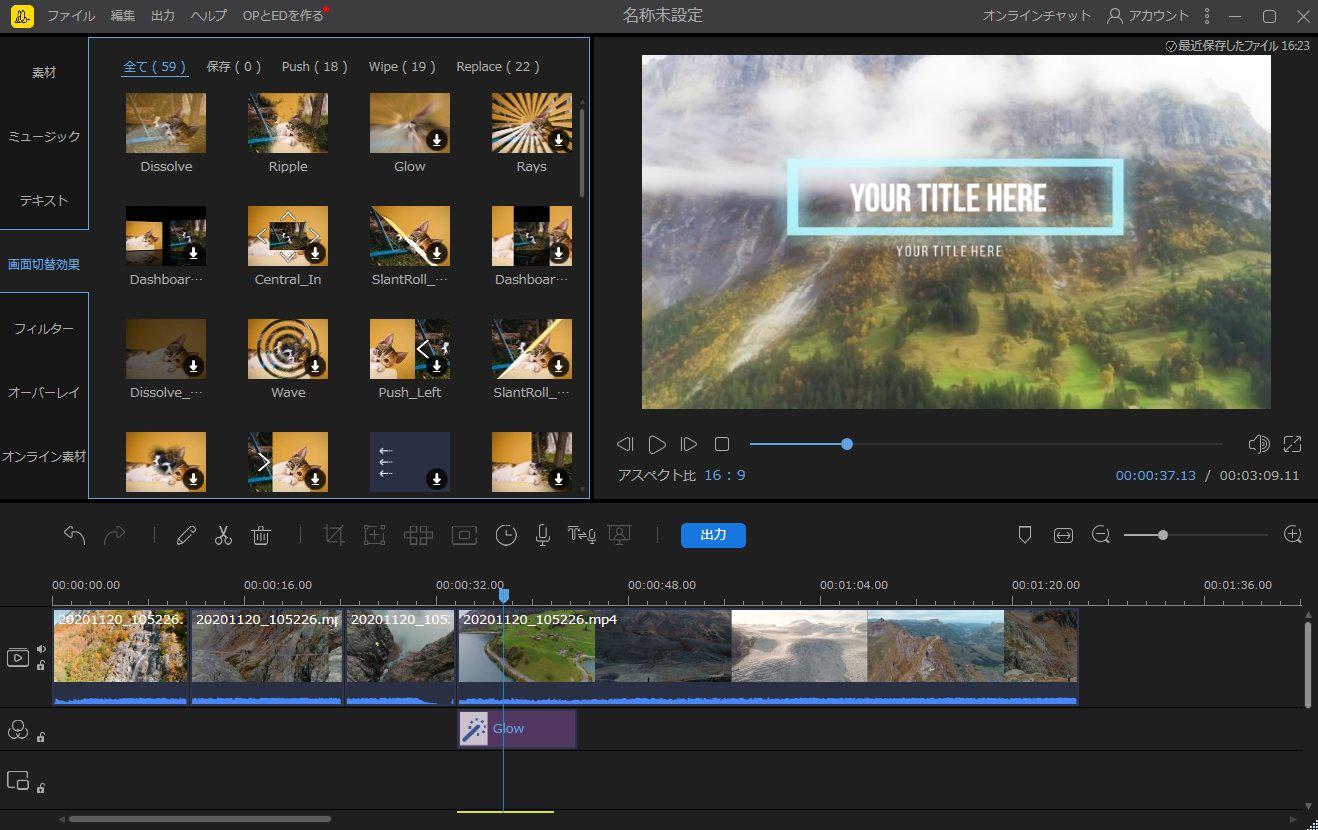The width and height of the screenshot is (1318, 830).
Task: Toggle the filter track lock
Action: (x=41, y=737)
